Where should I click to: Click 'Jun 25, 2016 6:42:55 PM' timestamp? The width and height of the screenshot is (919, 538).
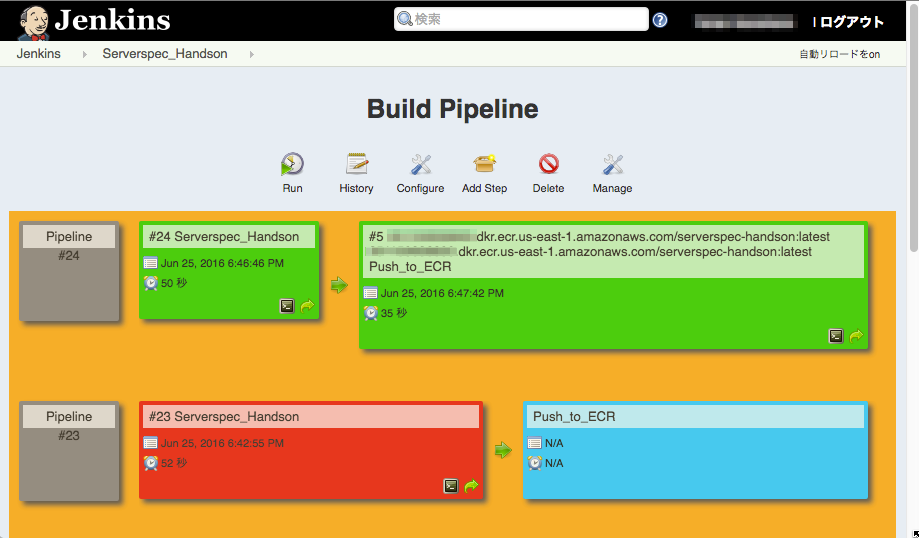[223, 443]
